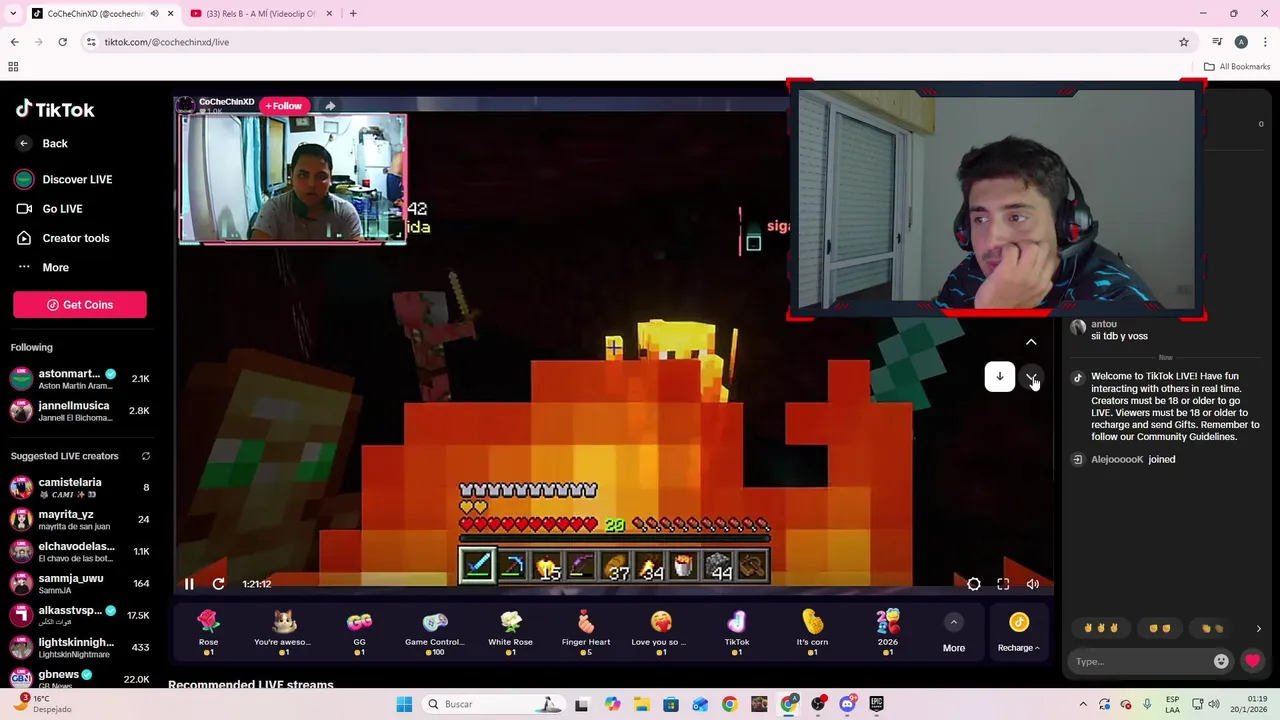Send the TikTok gift
This screenshot has width=1280, height=720.
point(737,633)
